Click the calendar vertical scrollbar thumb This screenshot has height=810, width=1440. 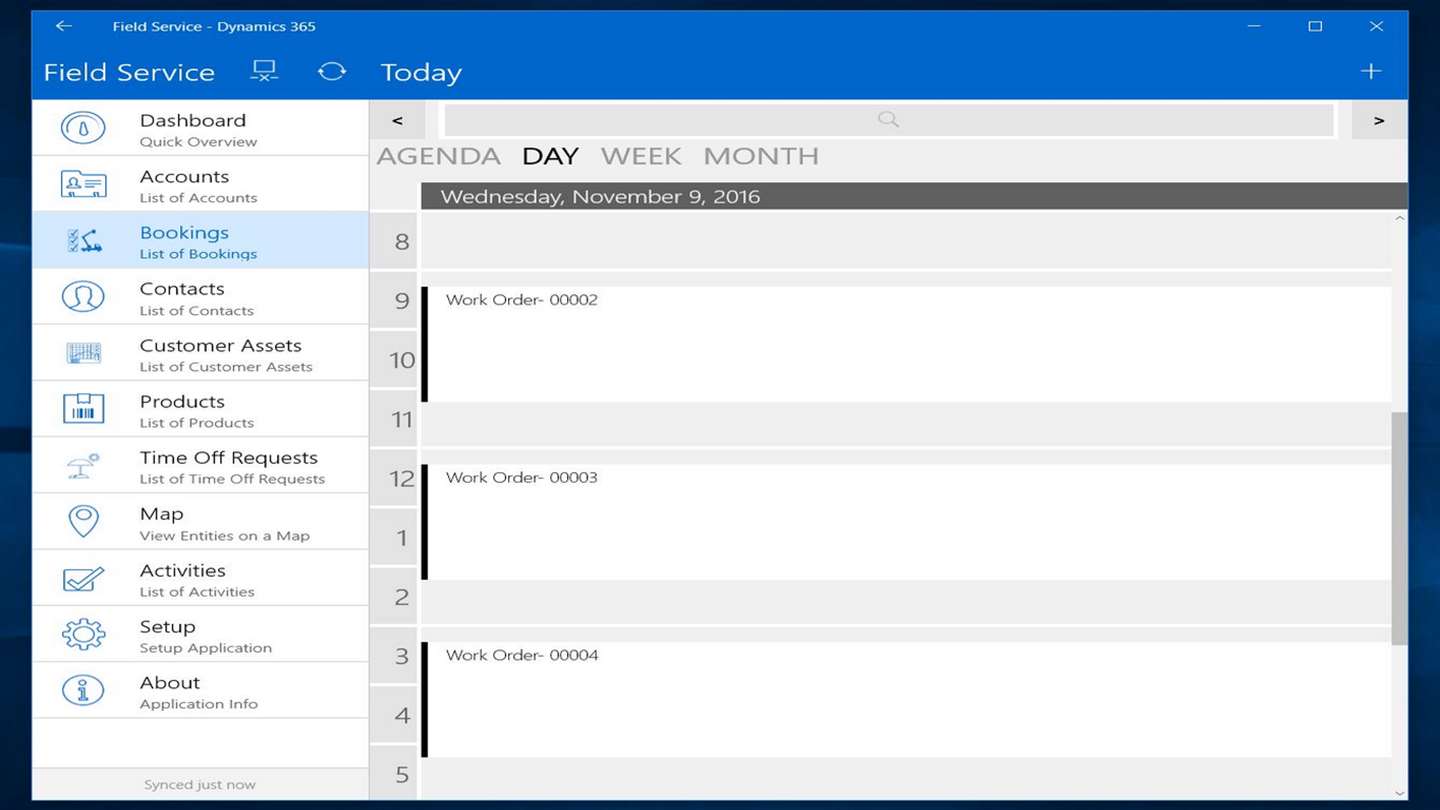tap(1399, 529)
